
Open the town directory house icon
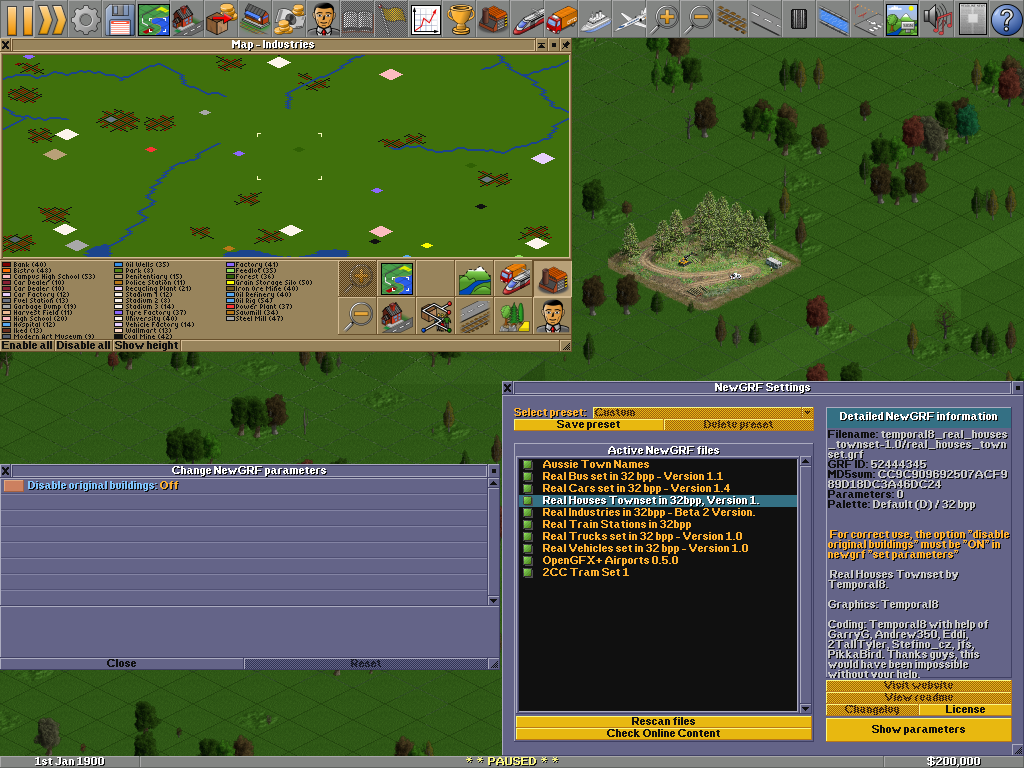[187, 18]
